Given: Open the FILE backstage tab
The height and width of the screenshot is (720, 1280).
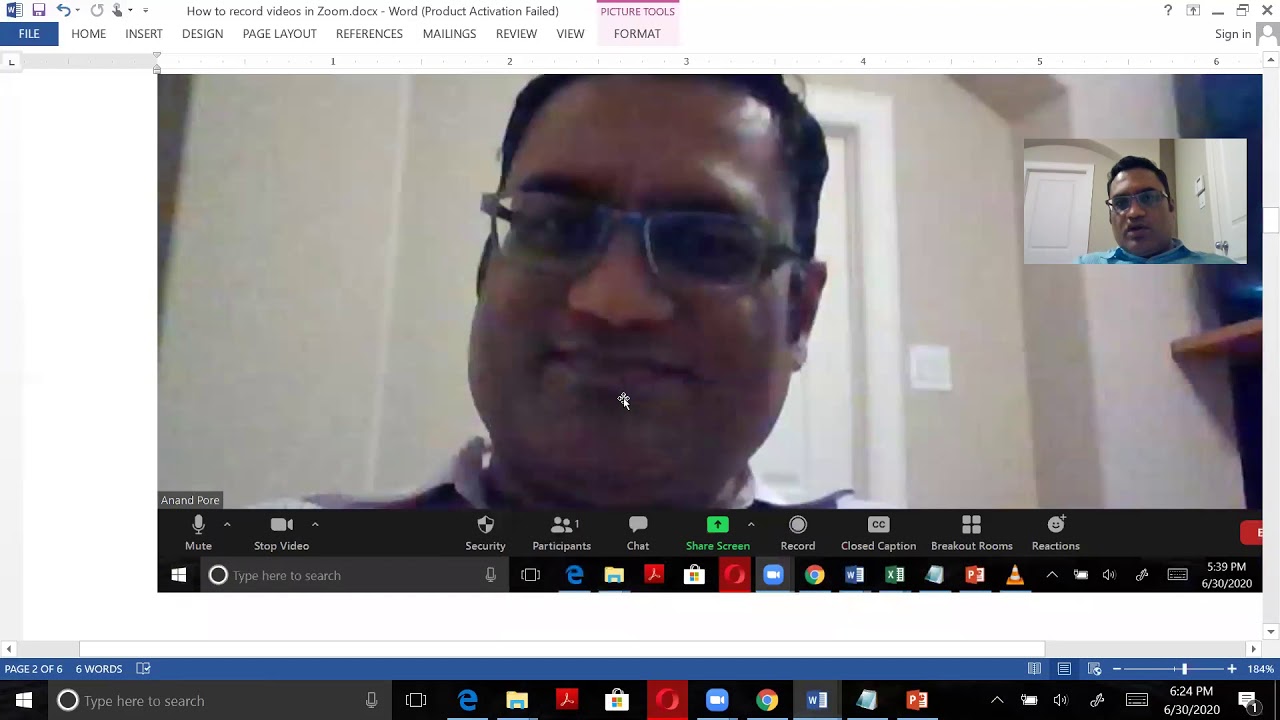Looking at the screenshot, I should 29,34.
